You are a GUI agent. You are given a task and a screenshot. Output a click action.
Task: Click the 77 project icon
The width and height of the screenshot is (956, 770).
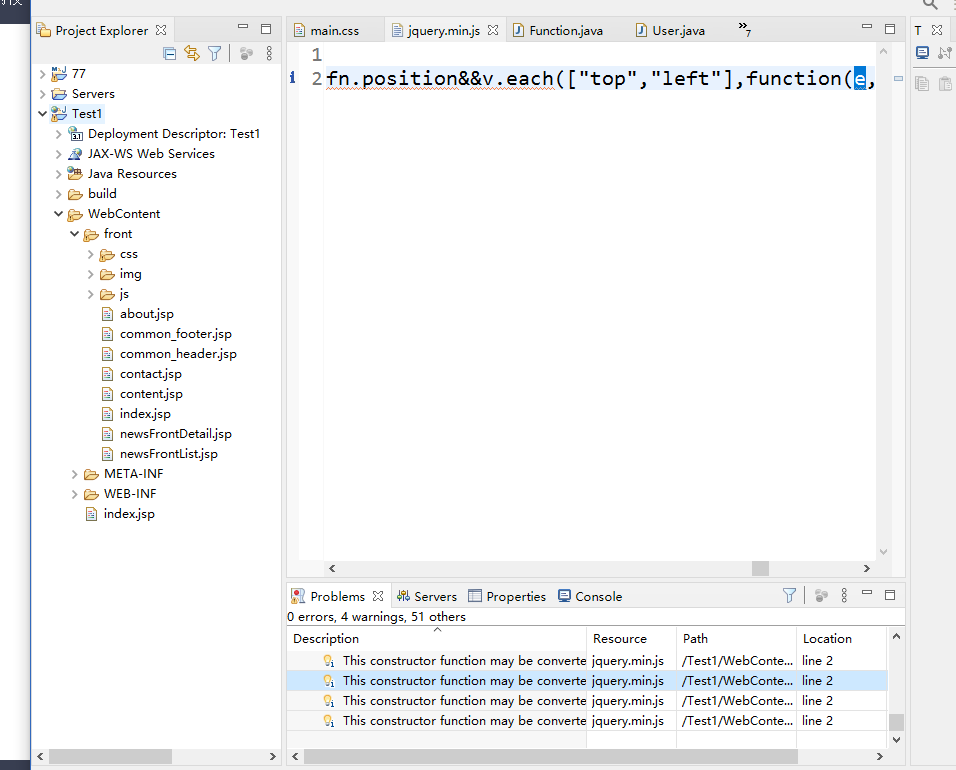59,74
